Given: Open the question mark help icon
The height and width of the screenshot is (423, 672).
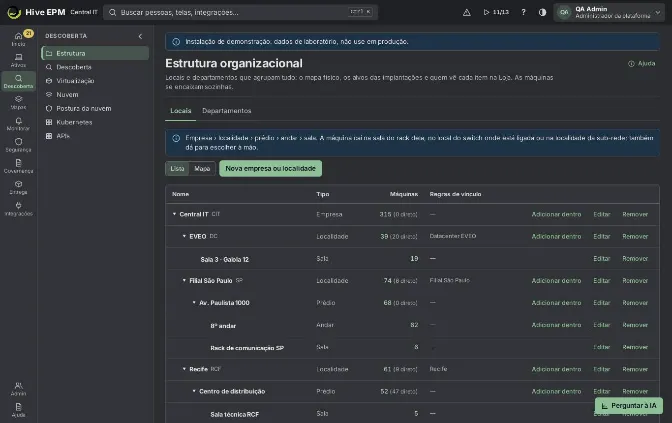Looking at the screenshot, I should pyautogui.click(x=523, y=12).
